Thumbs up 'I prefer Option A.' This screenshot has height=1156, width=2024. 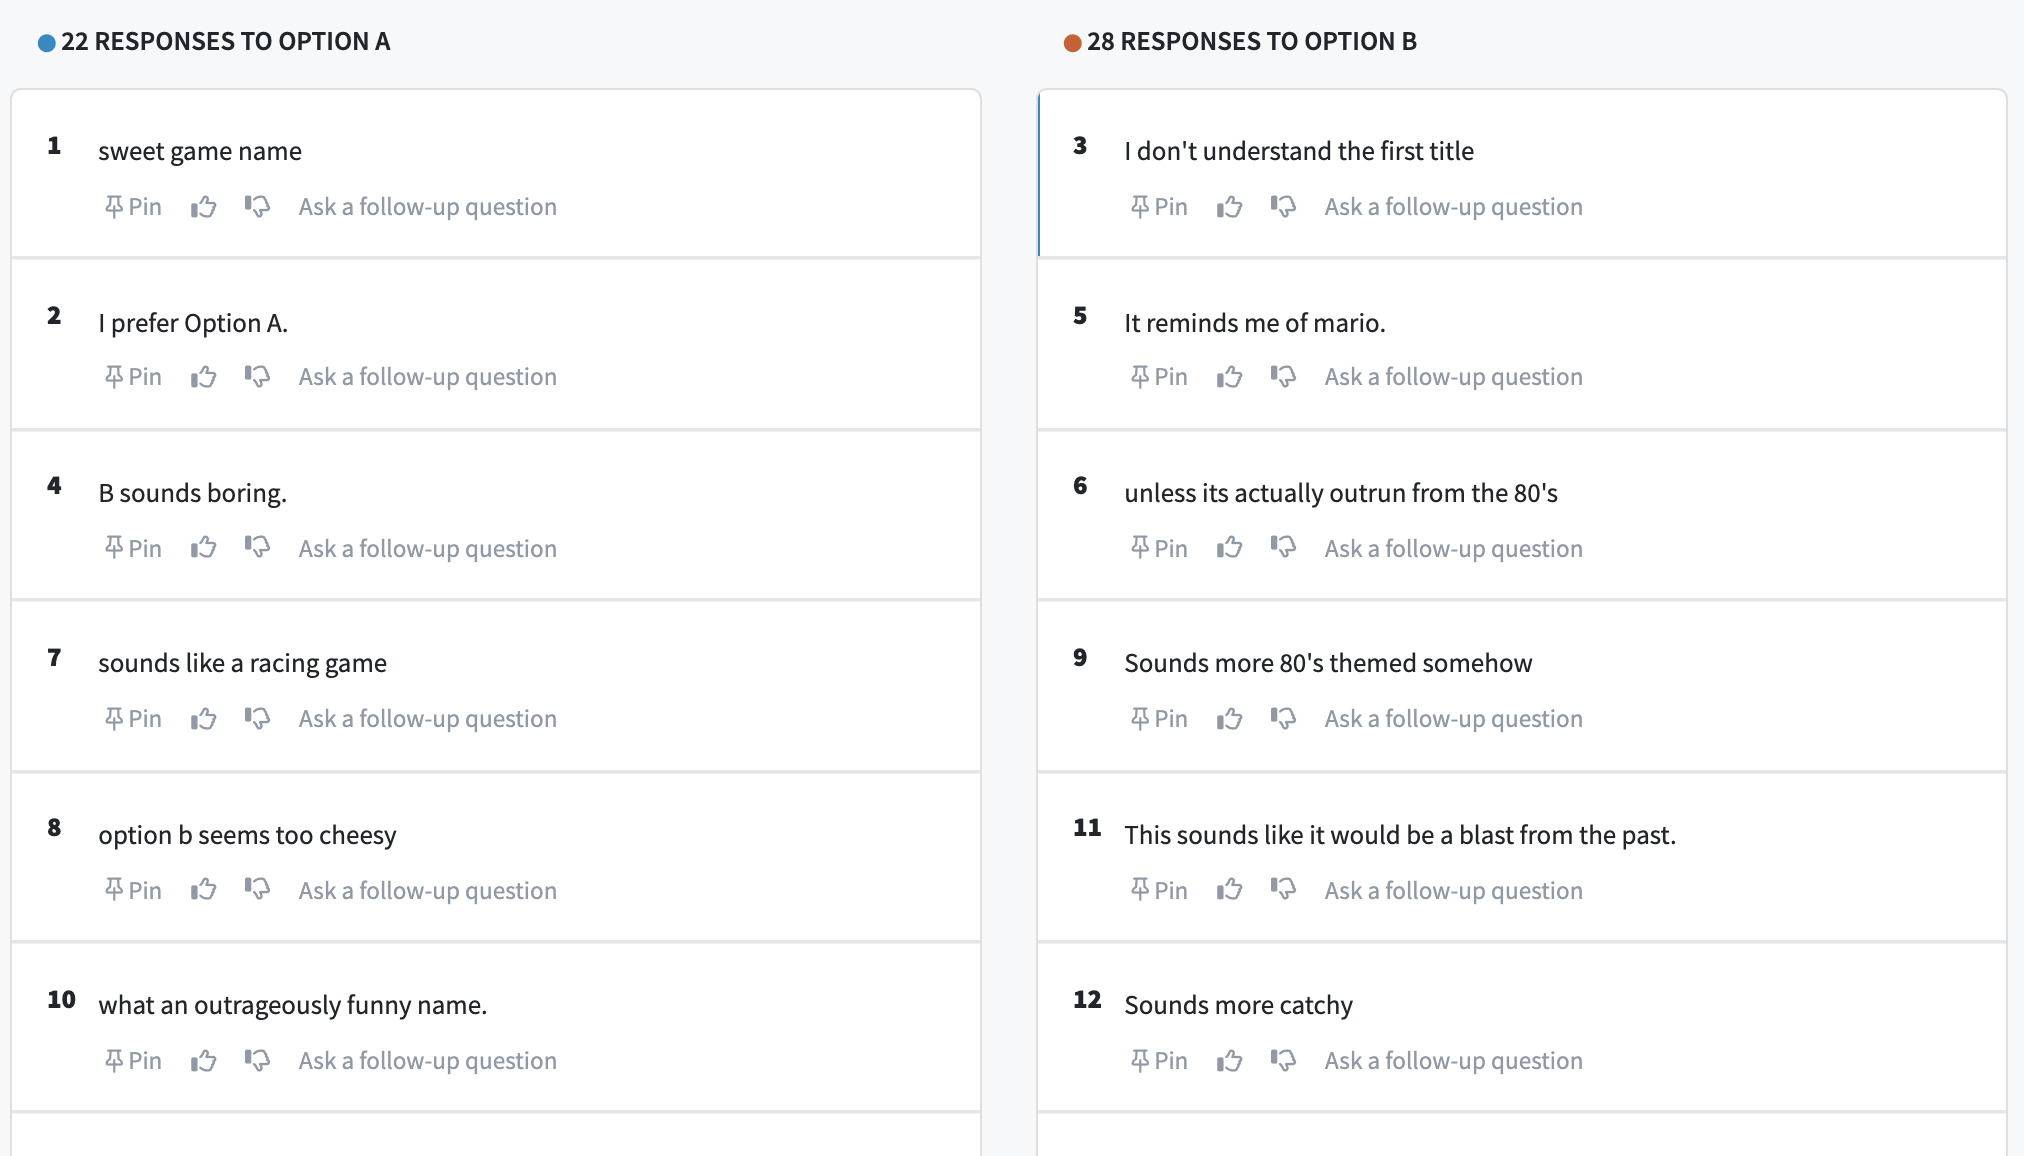coord(204,377)
